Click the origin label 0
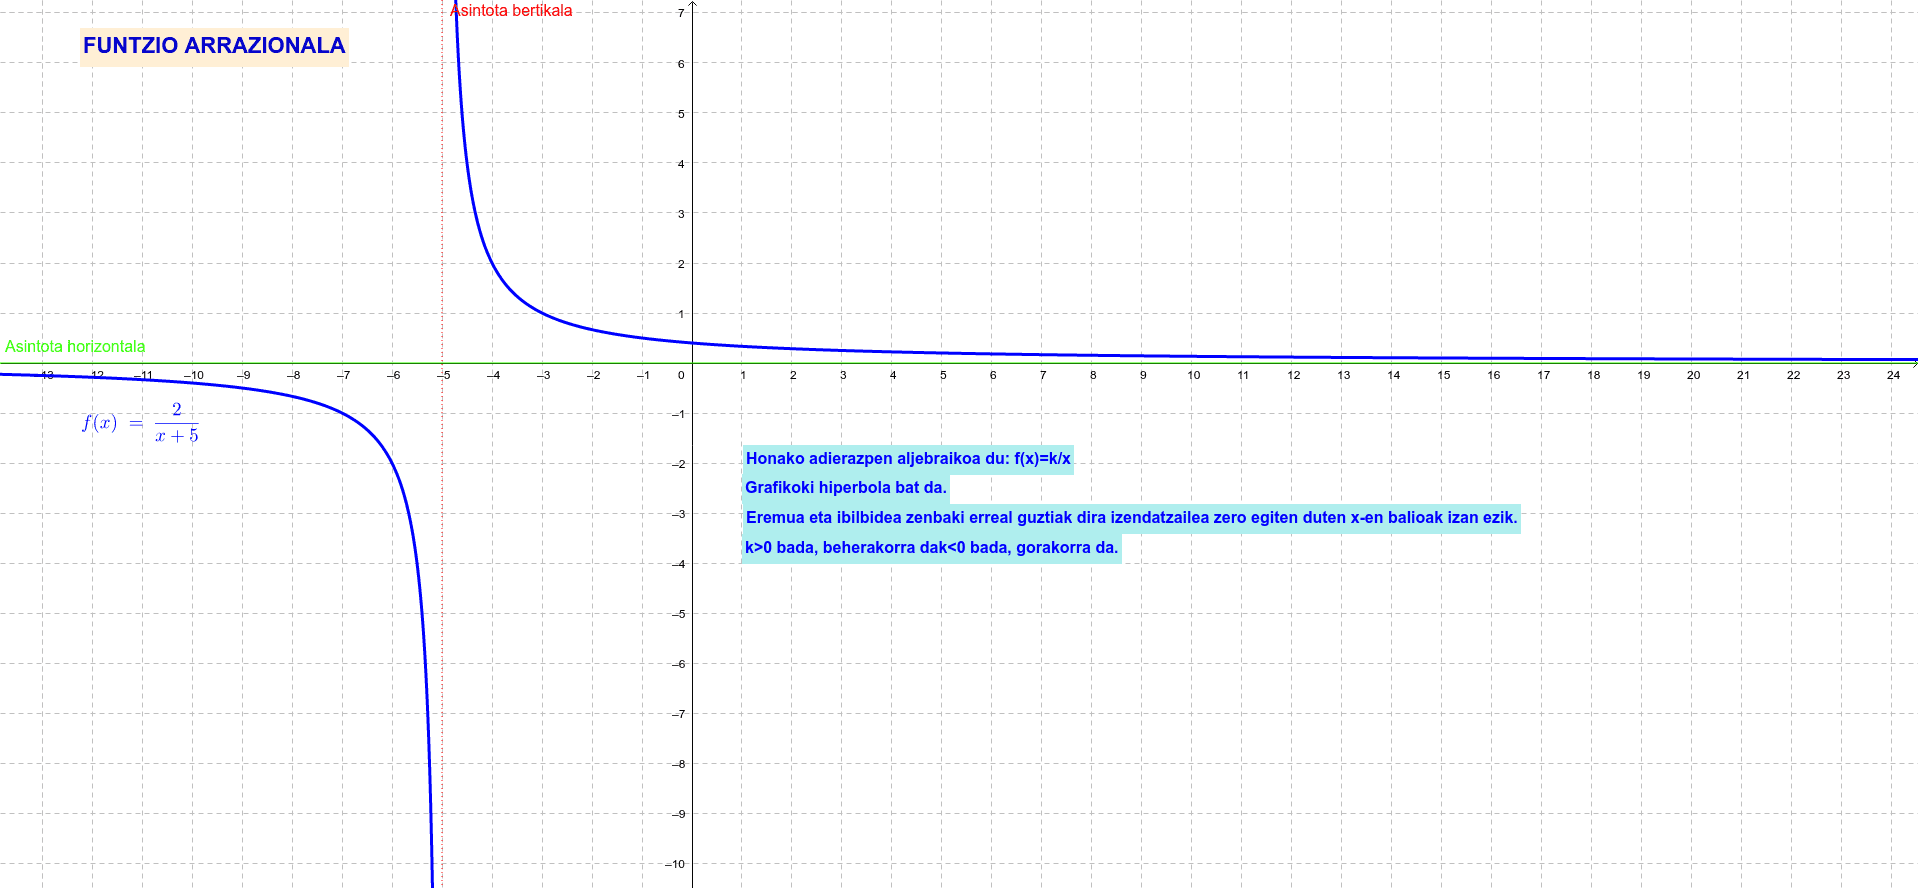 (681, 375)
